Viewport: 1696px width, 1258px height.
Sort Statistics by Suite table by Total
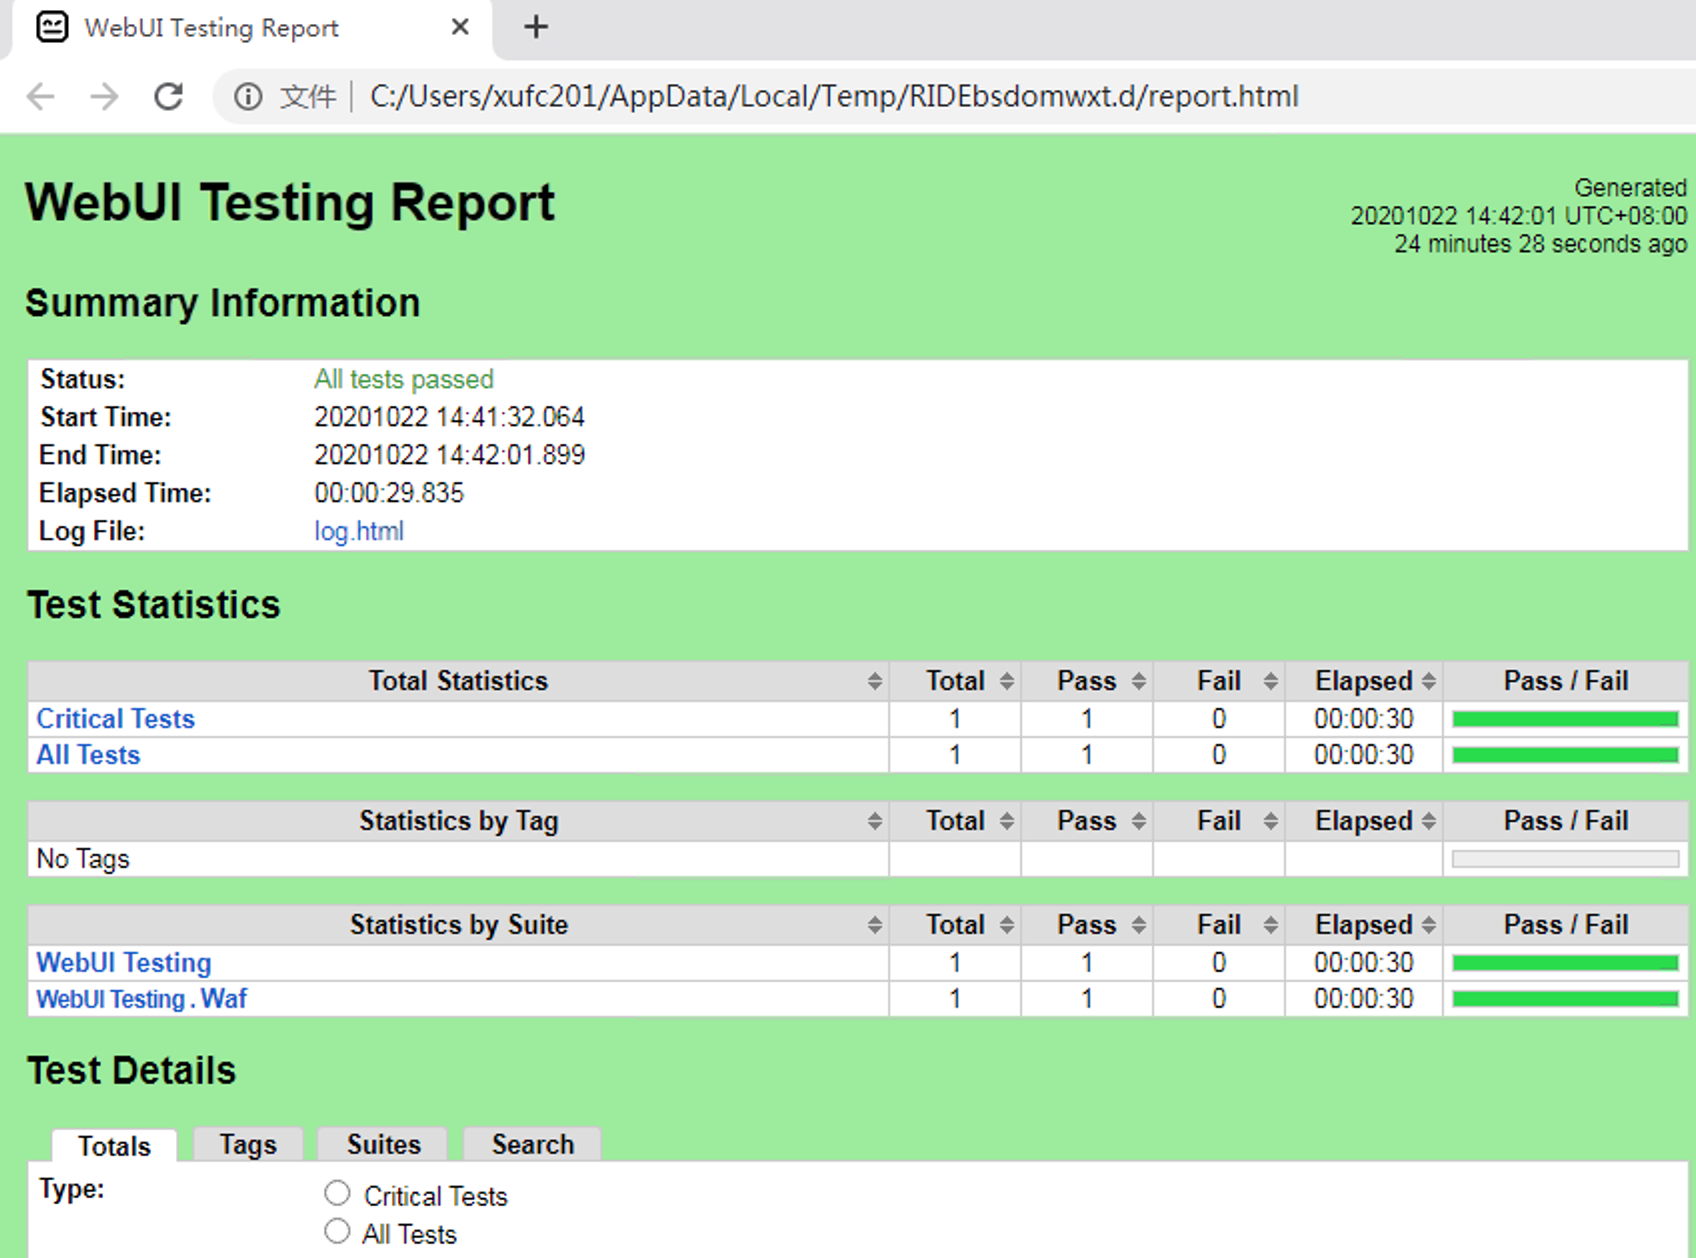[1007, 925]
